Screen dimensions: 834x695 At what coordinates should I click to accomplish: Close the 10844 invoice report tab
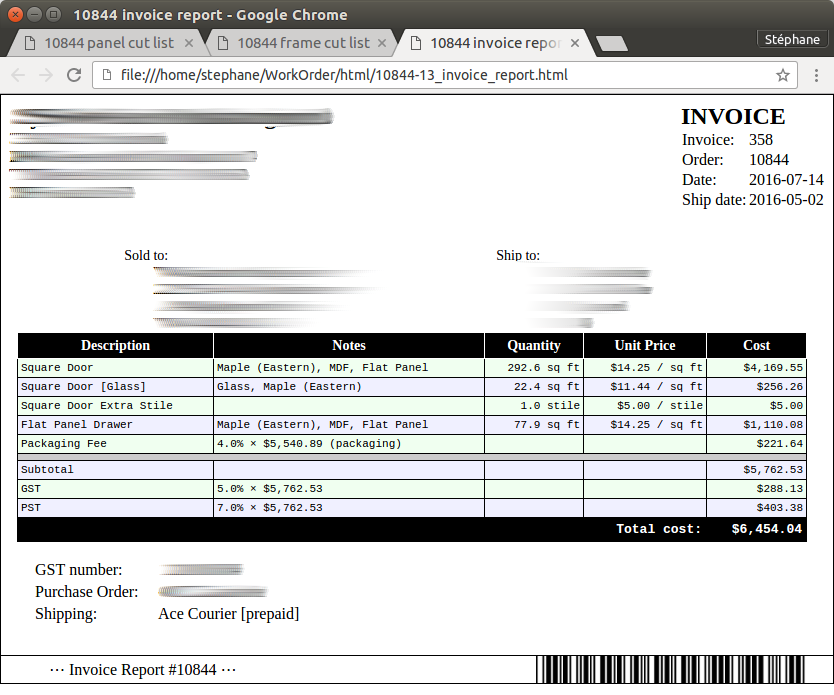click(575, 43)
